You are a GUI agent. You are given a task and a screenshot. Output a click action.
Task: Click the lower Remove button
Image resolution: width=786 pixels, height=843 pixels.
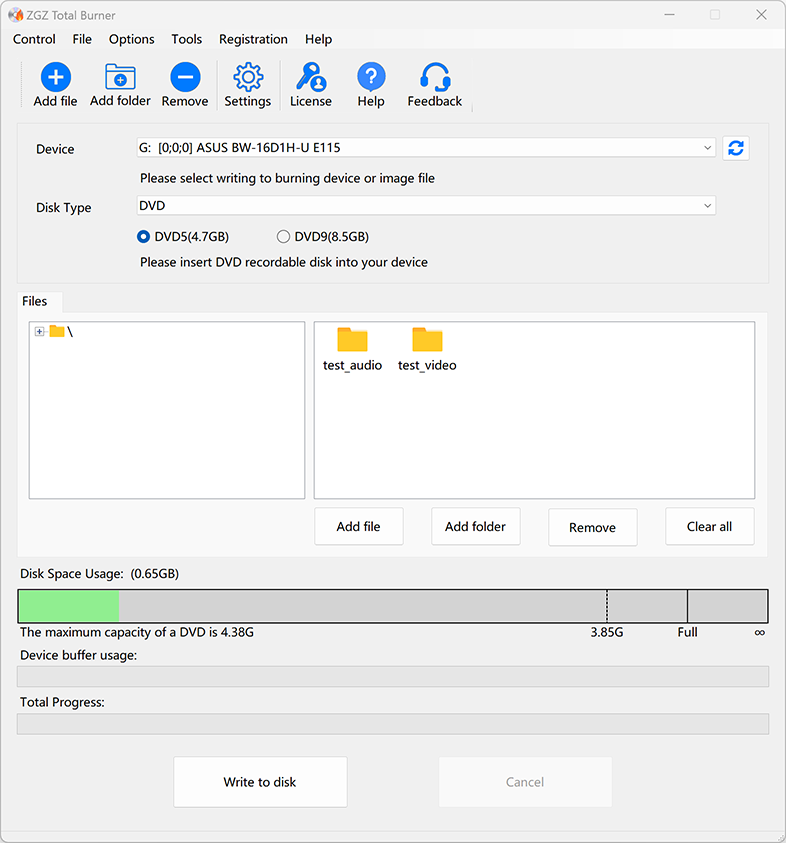(592, 527)
